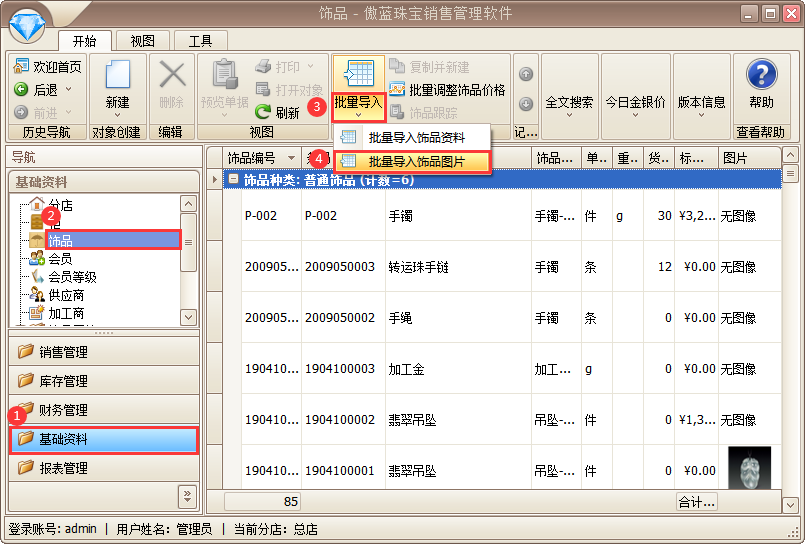The image size is (805, 544).
Task: Open dropdown arrow next to 后退
Action: (68, 89)
